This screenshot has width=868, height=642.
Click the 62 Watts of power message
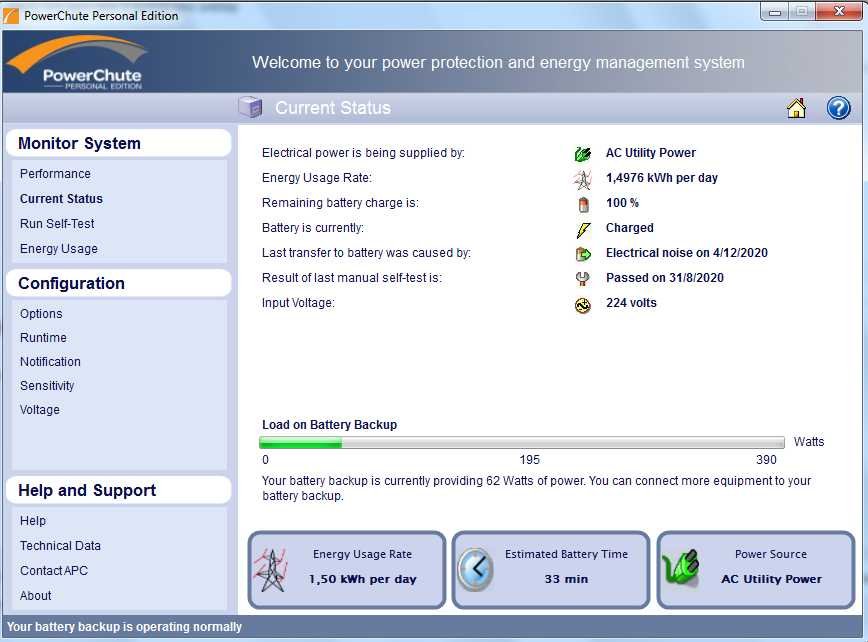[536, 488]
